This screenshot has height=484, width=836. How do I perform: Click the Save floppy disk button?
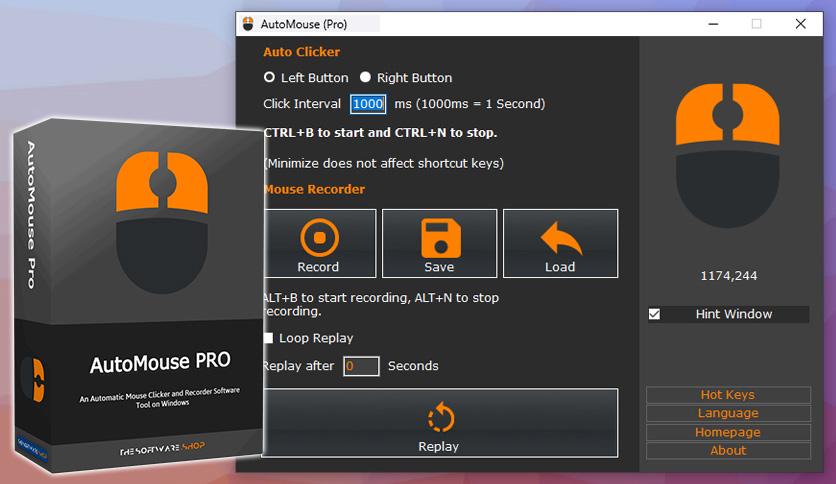(439, 243)
